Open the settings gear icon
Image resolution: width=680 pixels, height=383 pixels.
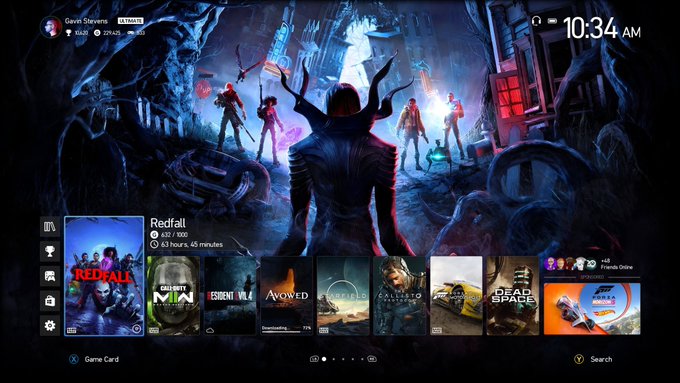point(50,325)
